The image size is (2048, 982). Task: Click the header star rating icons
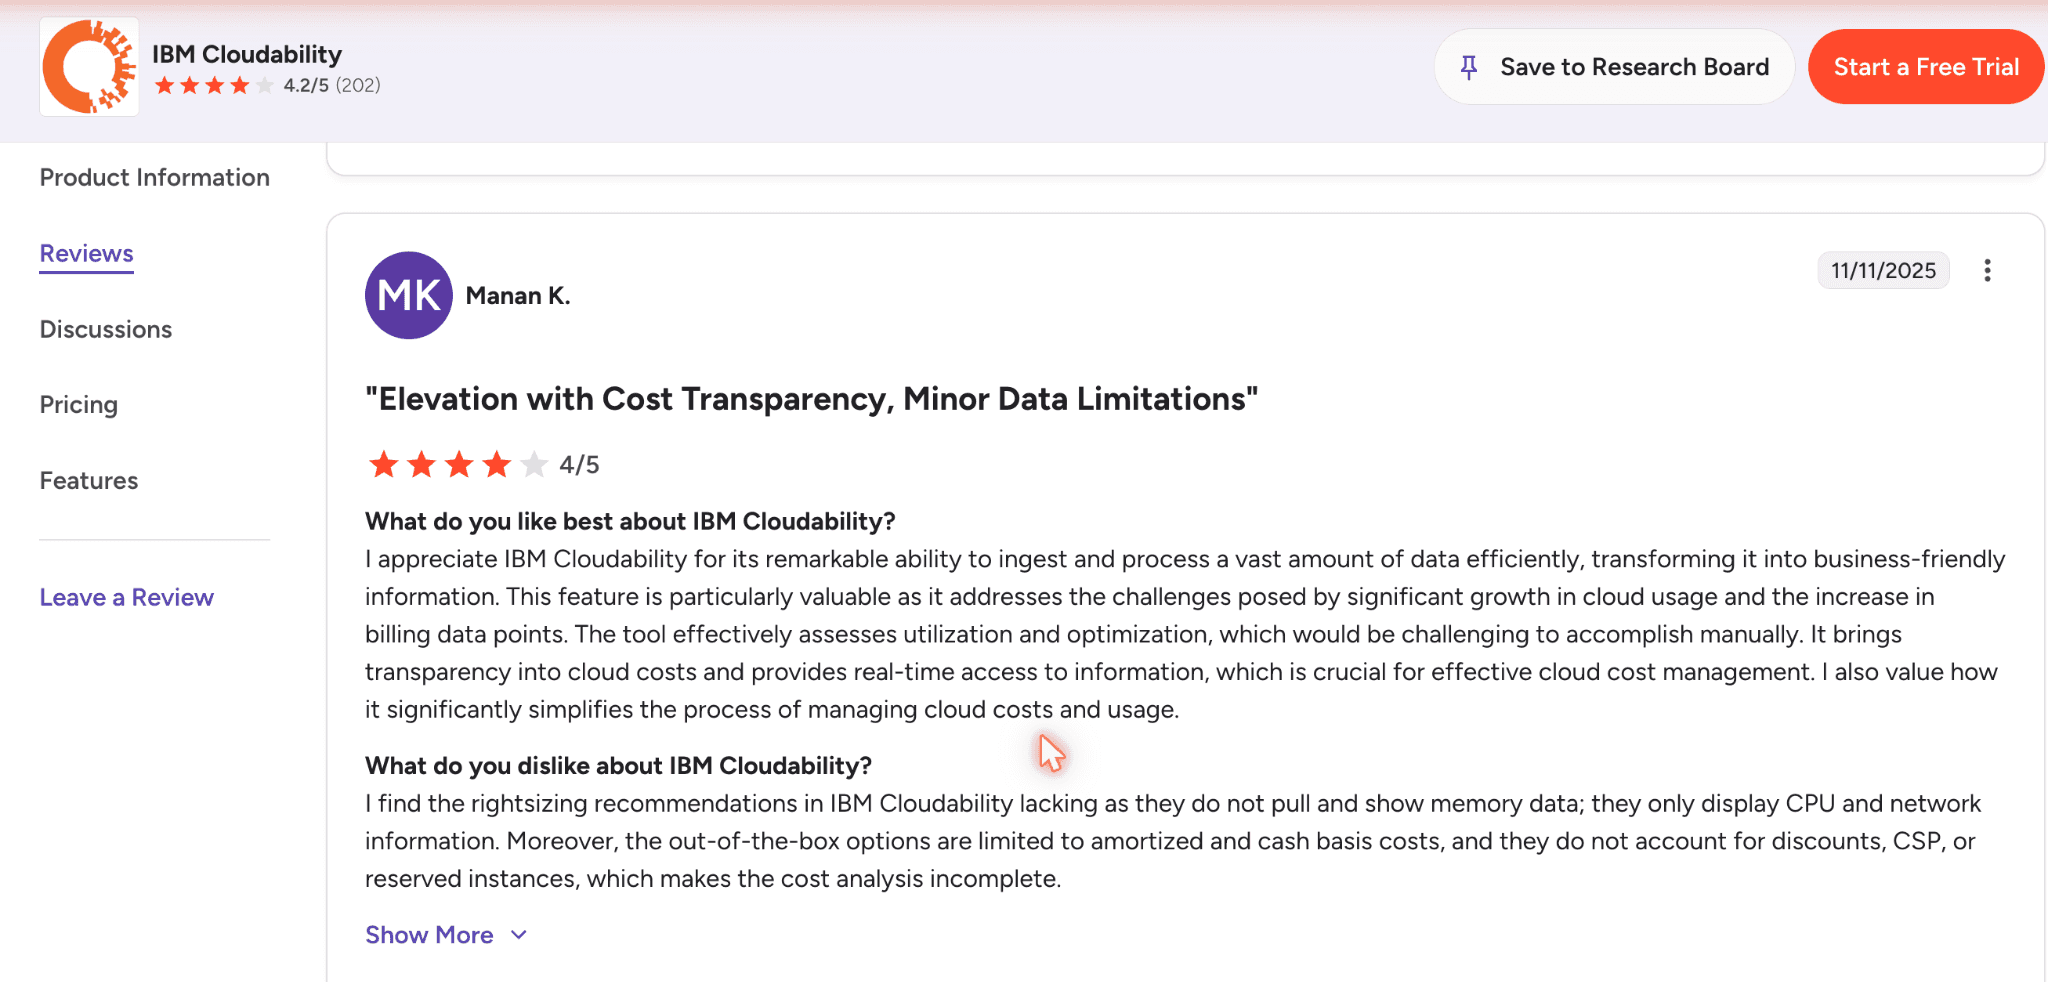[x=214, y=85]
